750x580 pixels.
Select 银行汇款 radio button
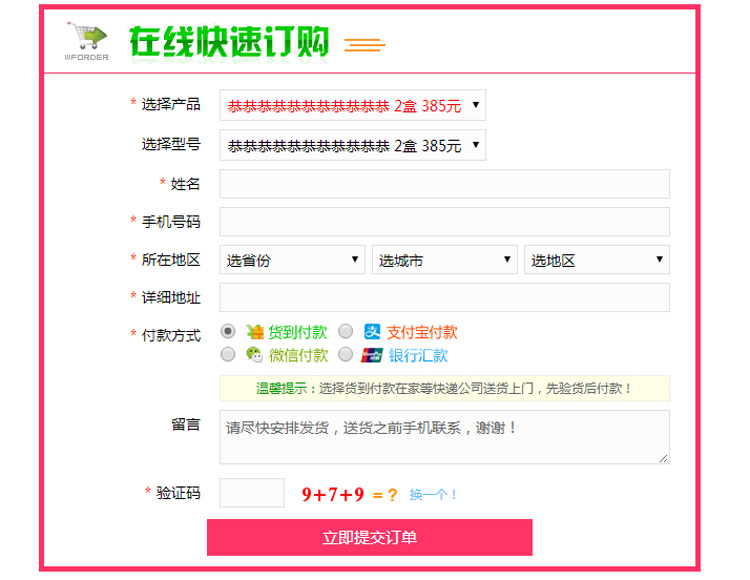(345, 354)
